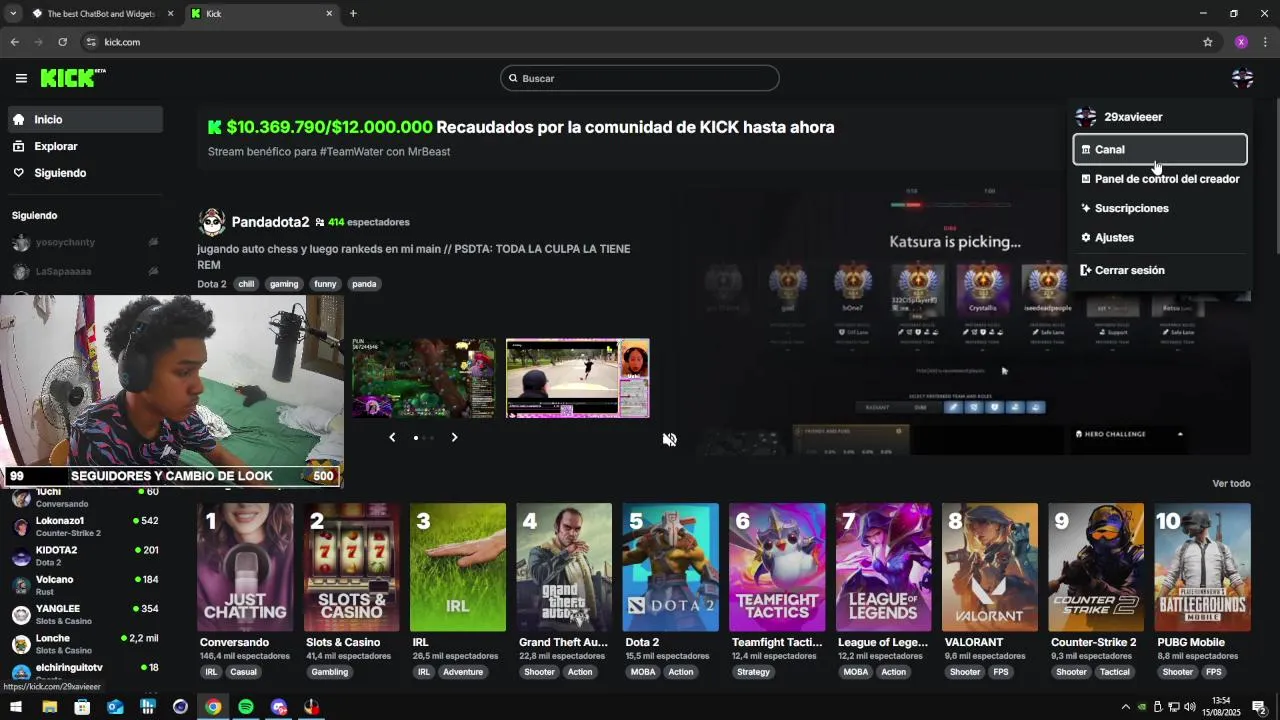The image size is (1280, 720).
Task: Open the Chrome profile avatar
Action: point(1241,42)
